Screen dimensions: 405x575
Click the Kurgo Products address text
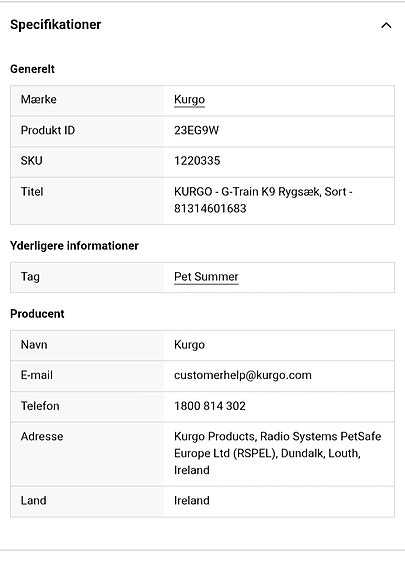click(277, 453)
